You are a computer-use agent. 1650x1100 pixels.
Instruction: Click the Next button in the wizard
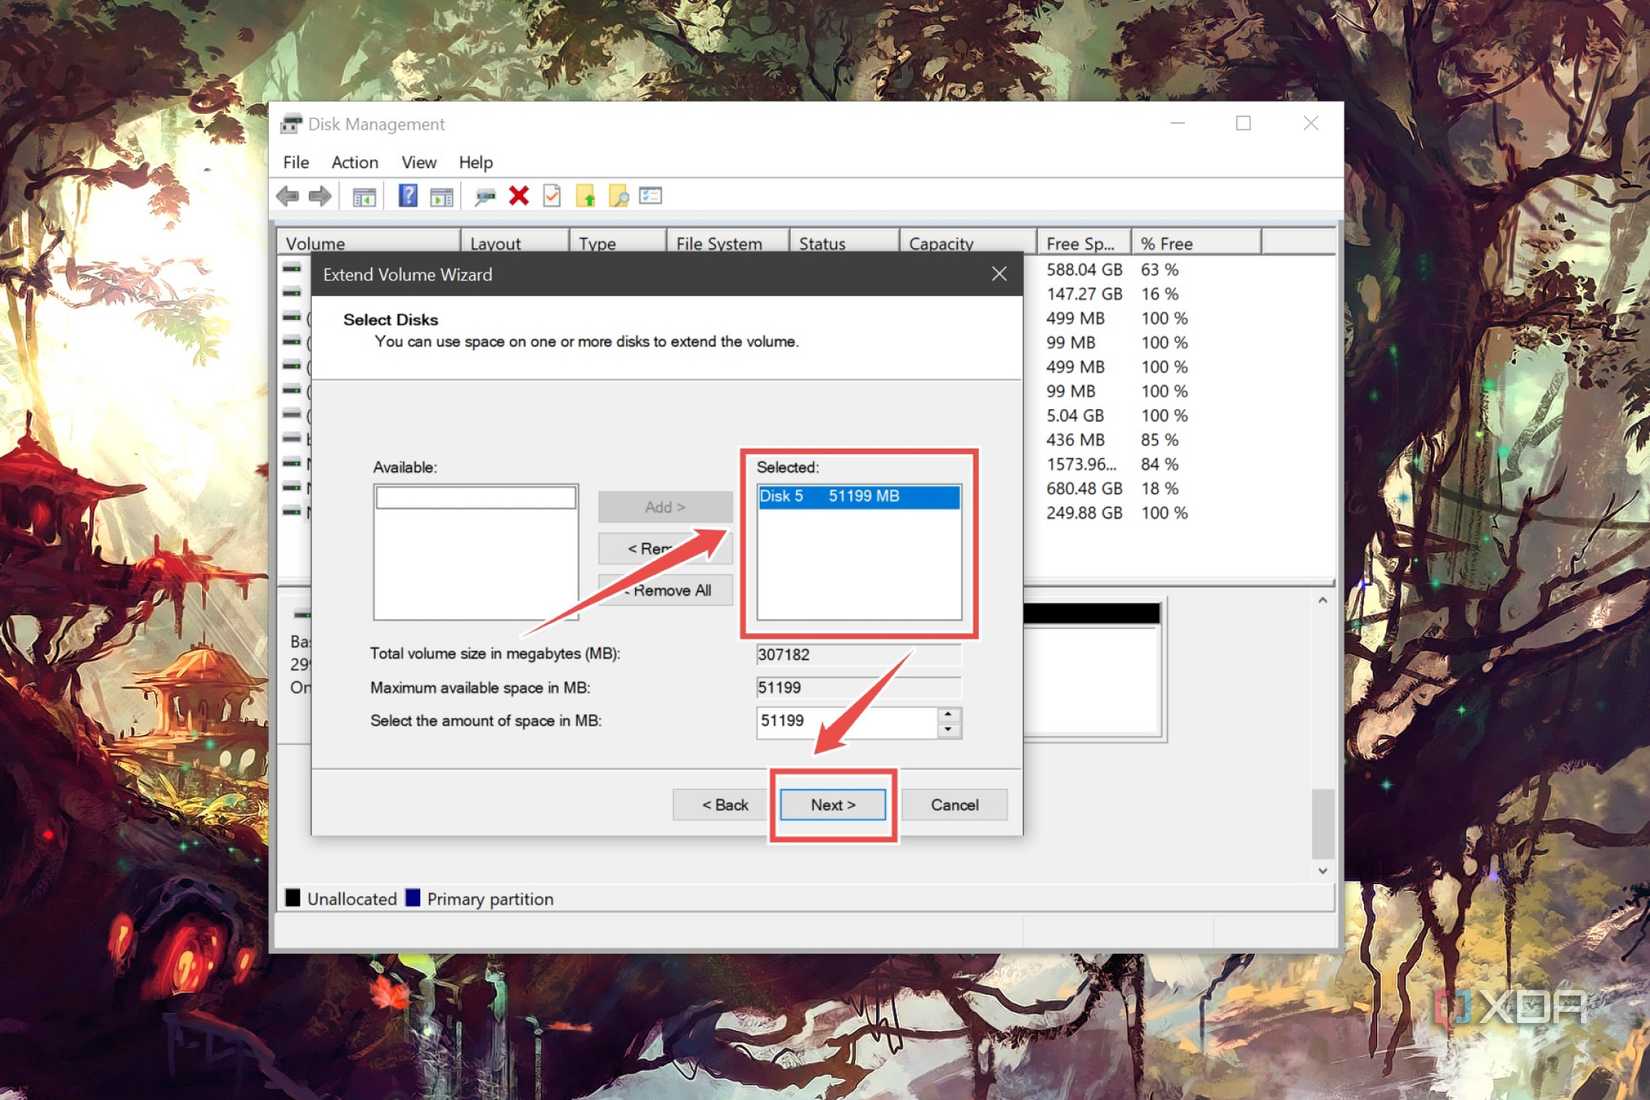coord(833,805)
